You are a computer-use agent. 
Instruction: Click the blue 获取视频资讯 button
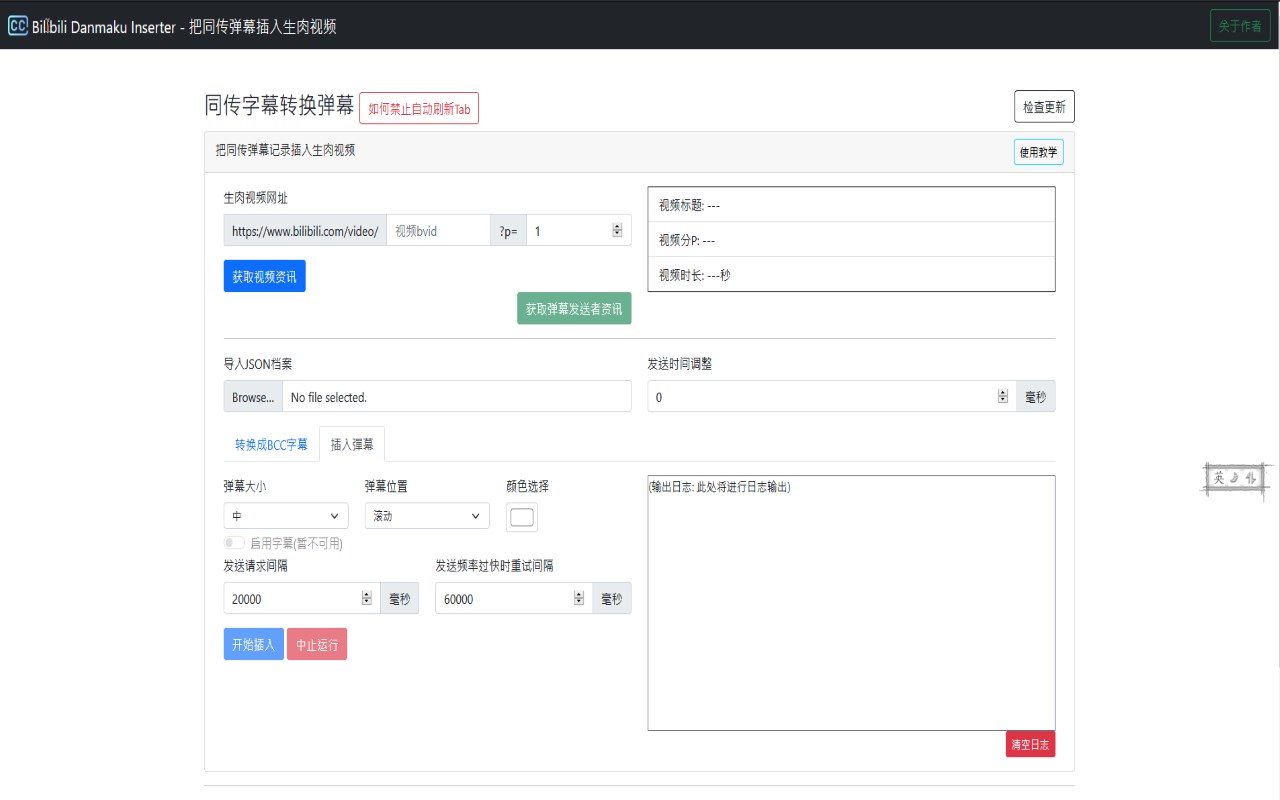264,274
